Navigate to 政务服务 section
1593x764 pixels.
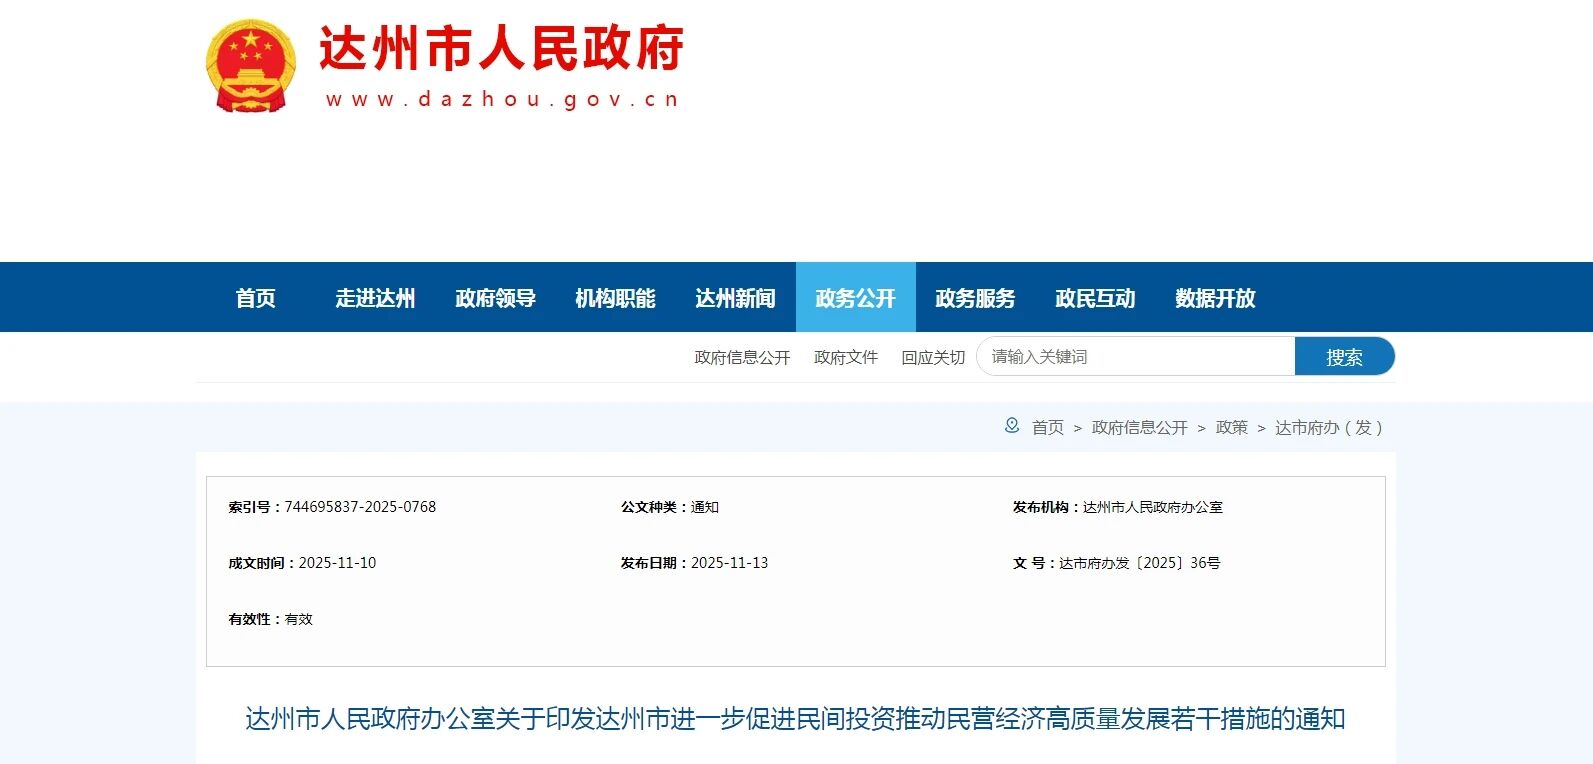(x=975, y=298)
